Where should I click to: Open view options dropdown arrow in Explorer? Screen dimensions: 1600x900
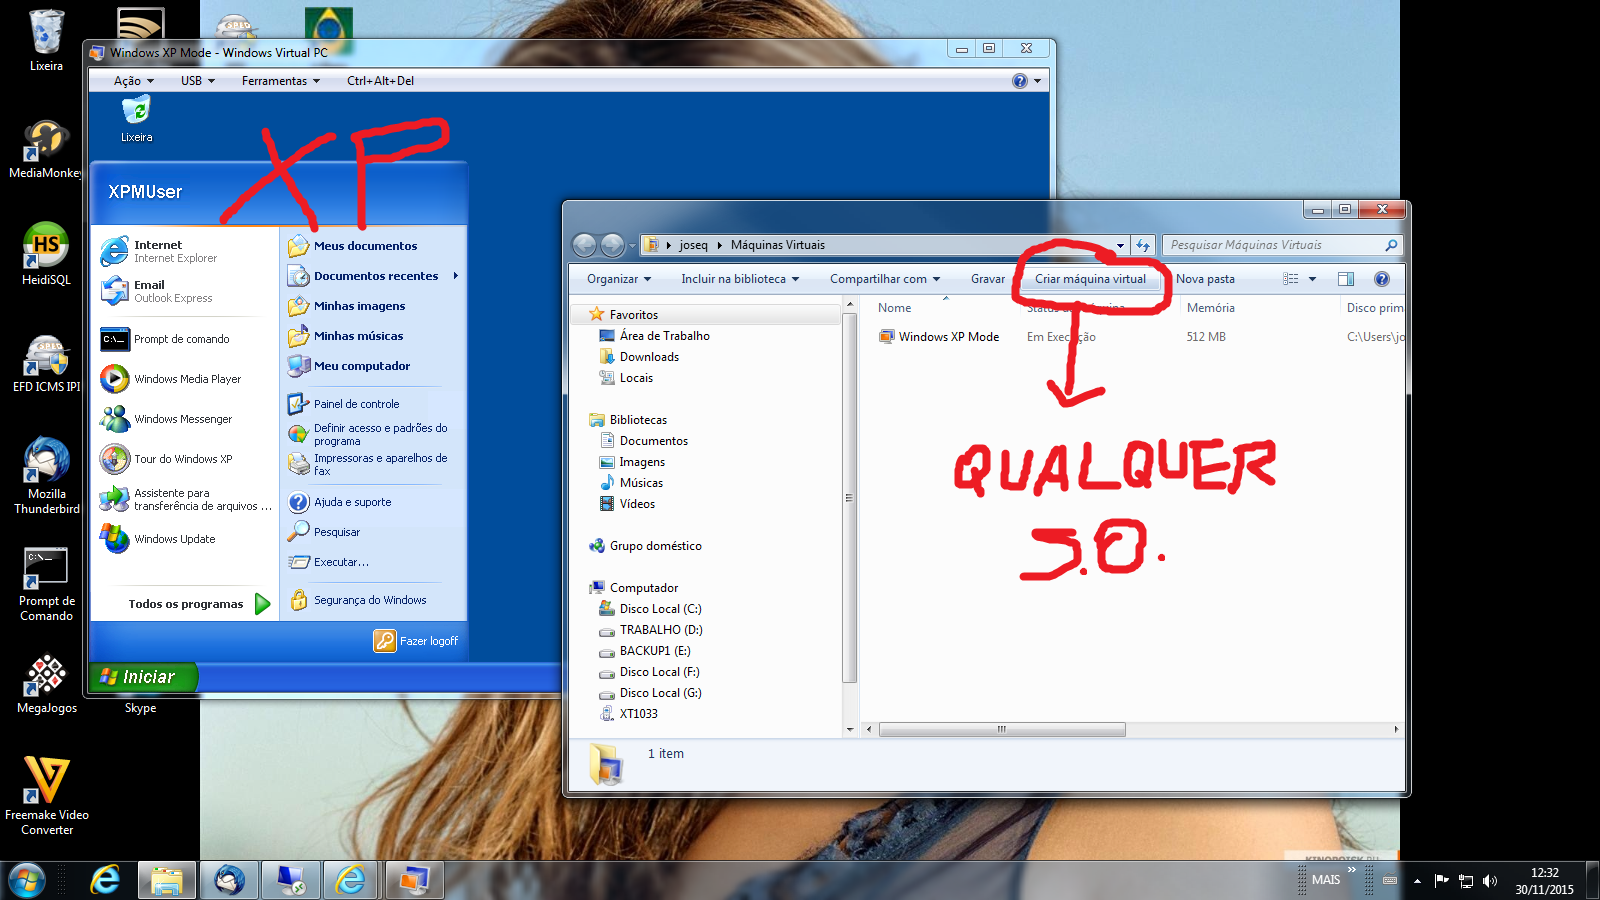click(x=1312, y=279)
